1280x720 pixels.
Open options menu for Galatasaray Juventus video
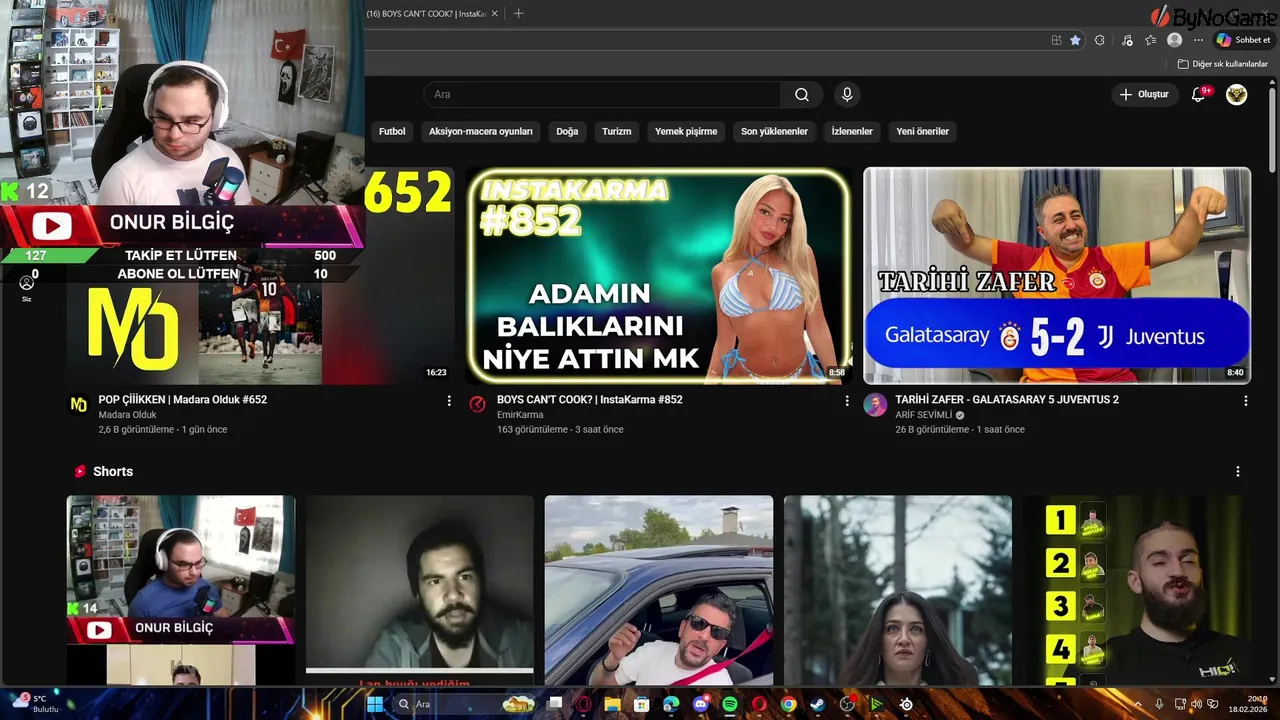coord(1246,401)
